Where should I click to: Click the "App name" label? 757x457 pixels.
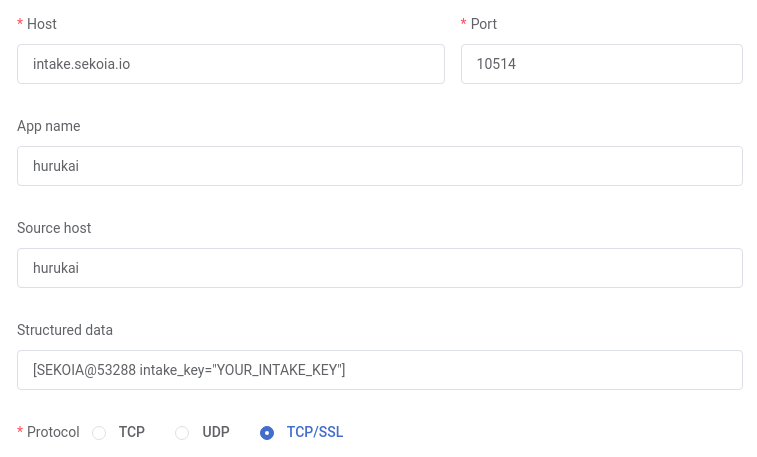(49, 126)
